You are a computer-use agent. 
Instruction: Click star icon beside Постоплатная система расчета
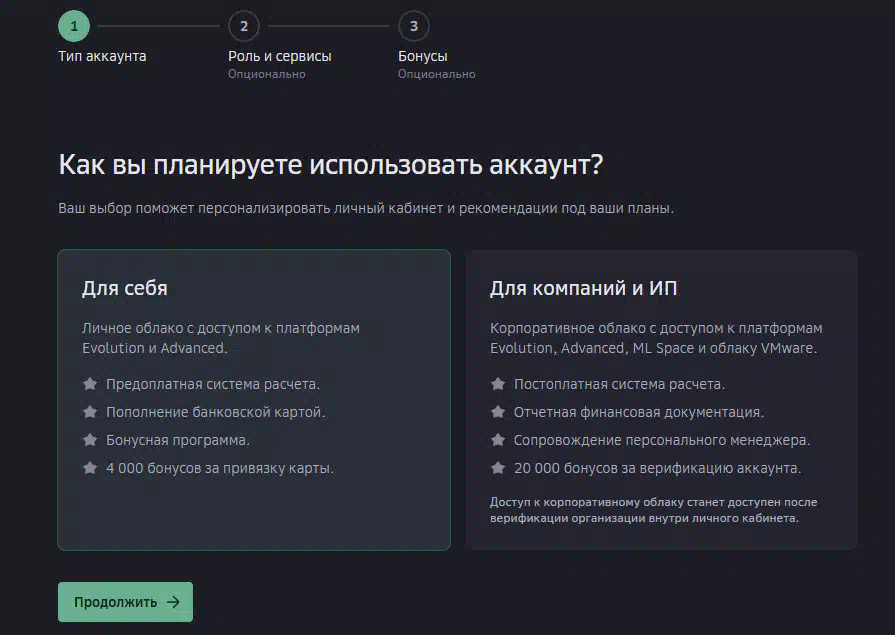click(498, 384)
